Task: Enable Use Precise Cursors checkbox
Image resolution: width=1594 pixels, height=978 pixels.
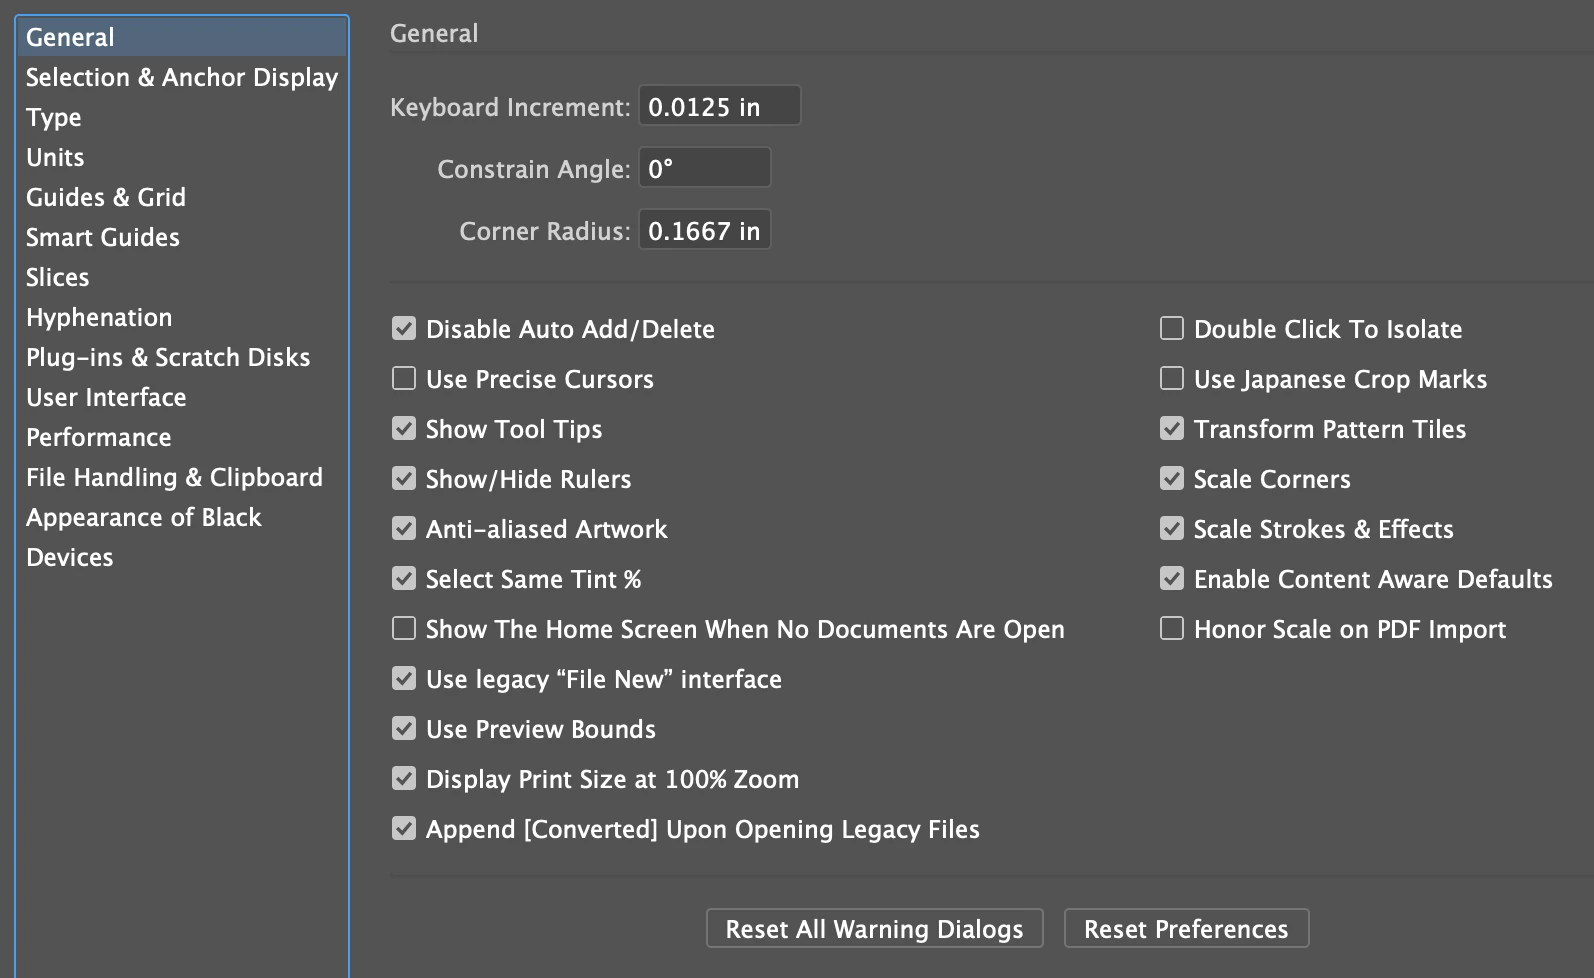Action: 404,379
